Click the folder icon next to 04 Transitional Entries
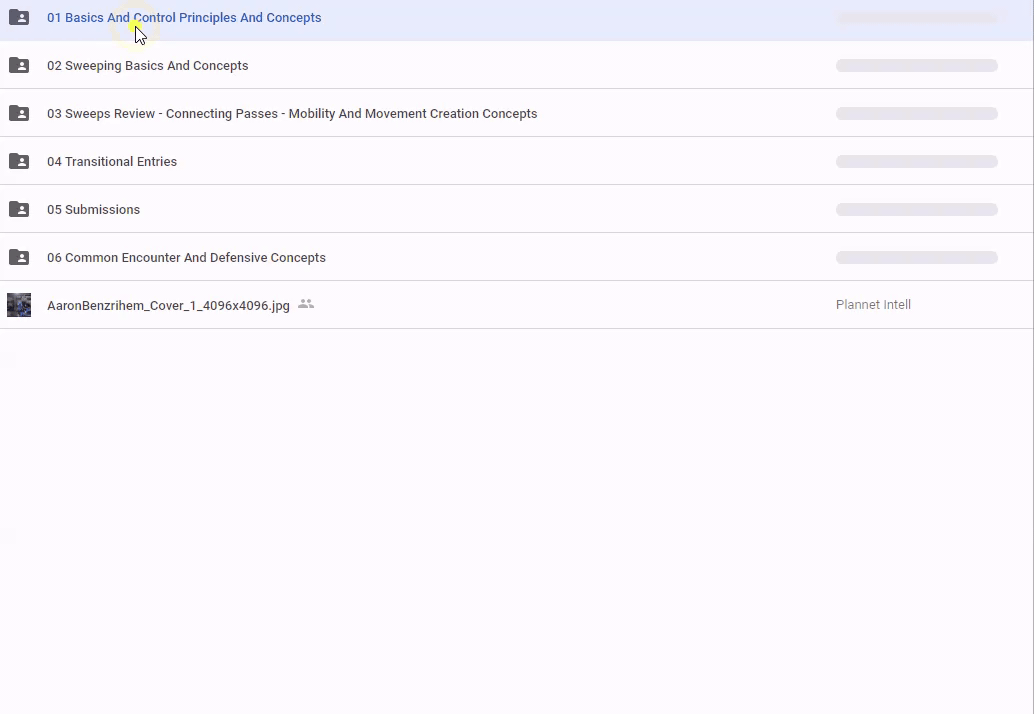 [x=19, y=161]
